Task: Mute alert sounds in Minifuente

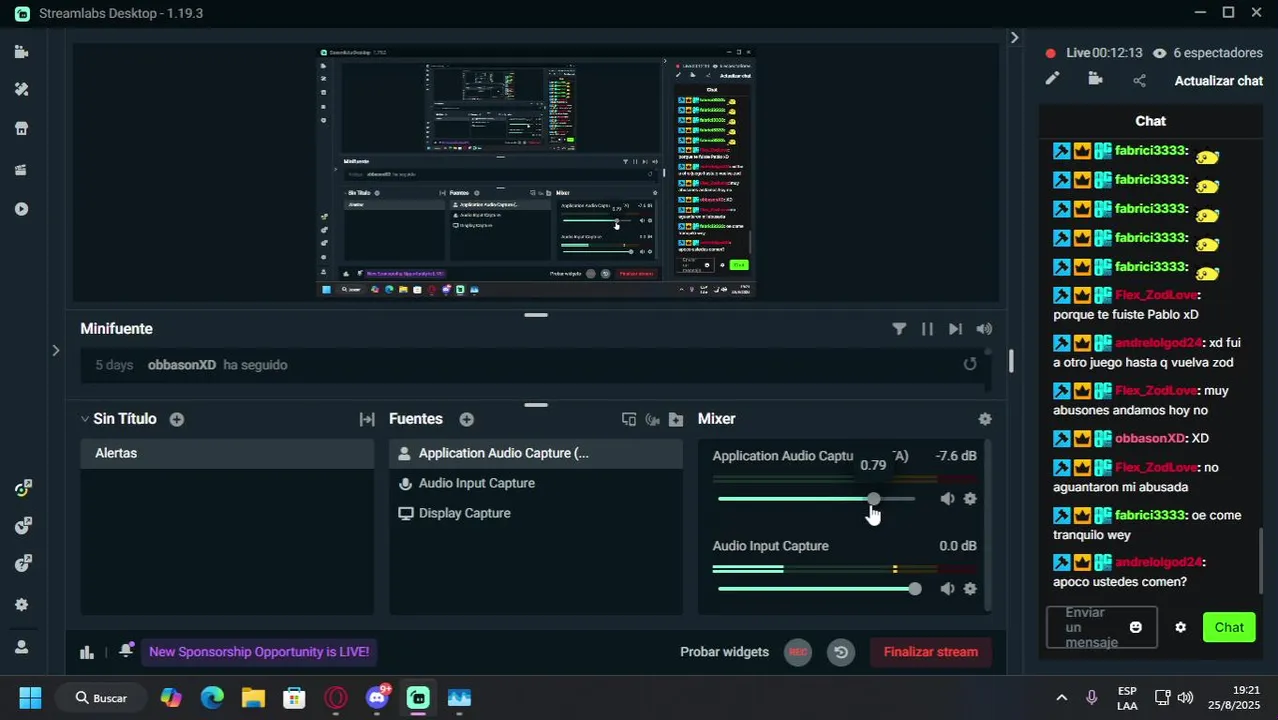Action: point(984,329)
